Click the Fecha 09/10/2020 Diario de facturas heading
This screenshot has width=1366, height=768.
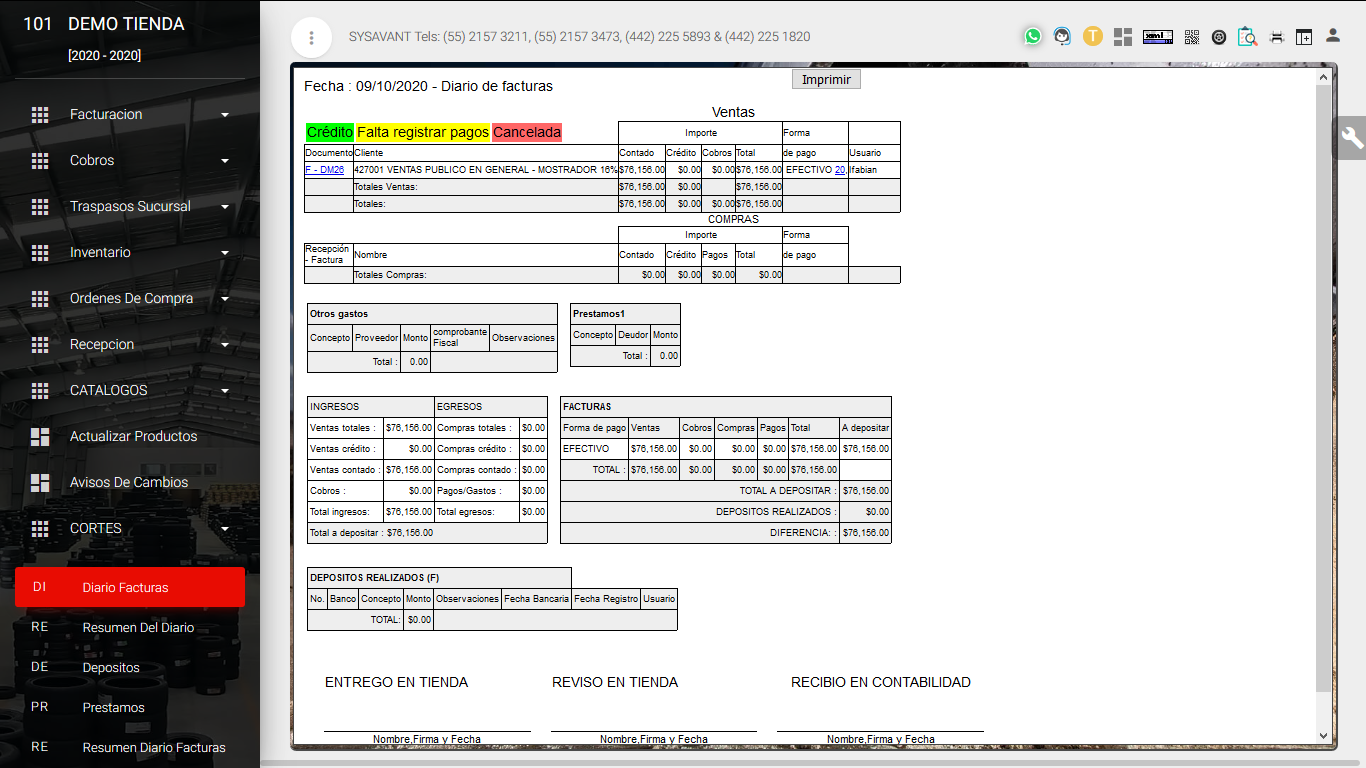pyautogui.click(x=428, y=86)
